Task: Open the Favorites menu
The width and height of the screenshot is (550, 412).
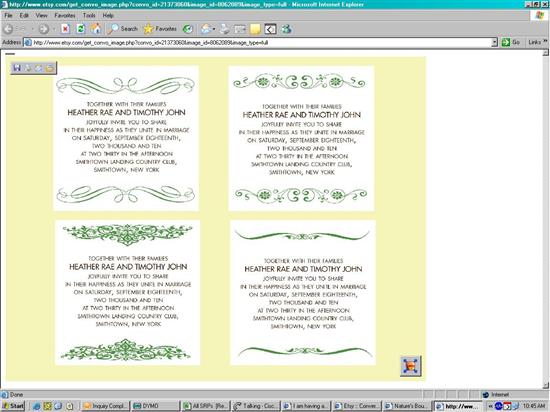Action: tap(65, 15)
